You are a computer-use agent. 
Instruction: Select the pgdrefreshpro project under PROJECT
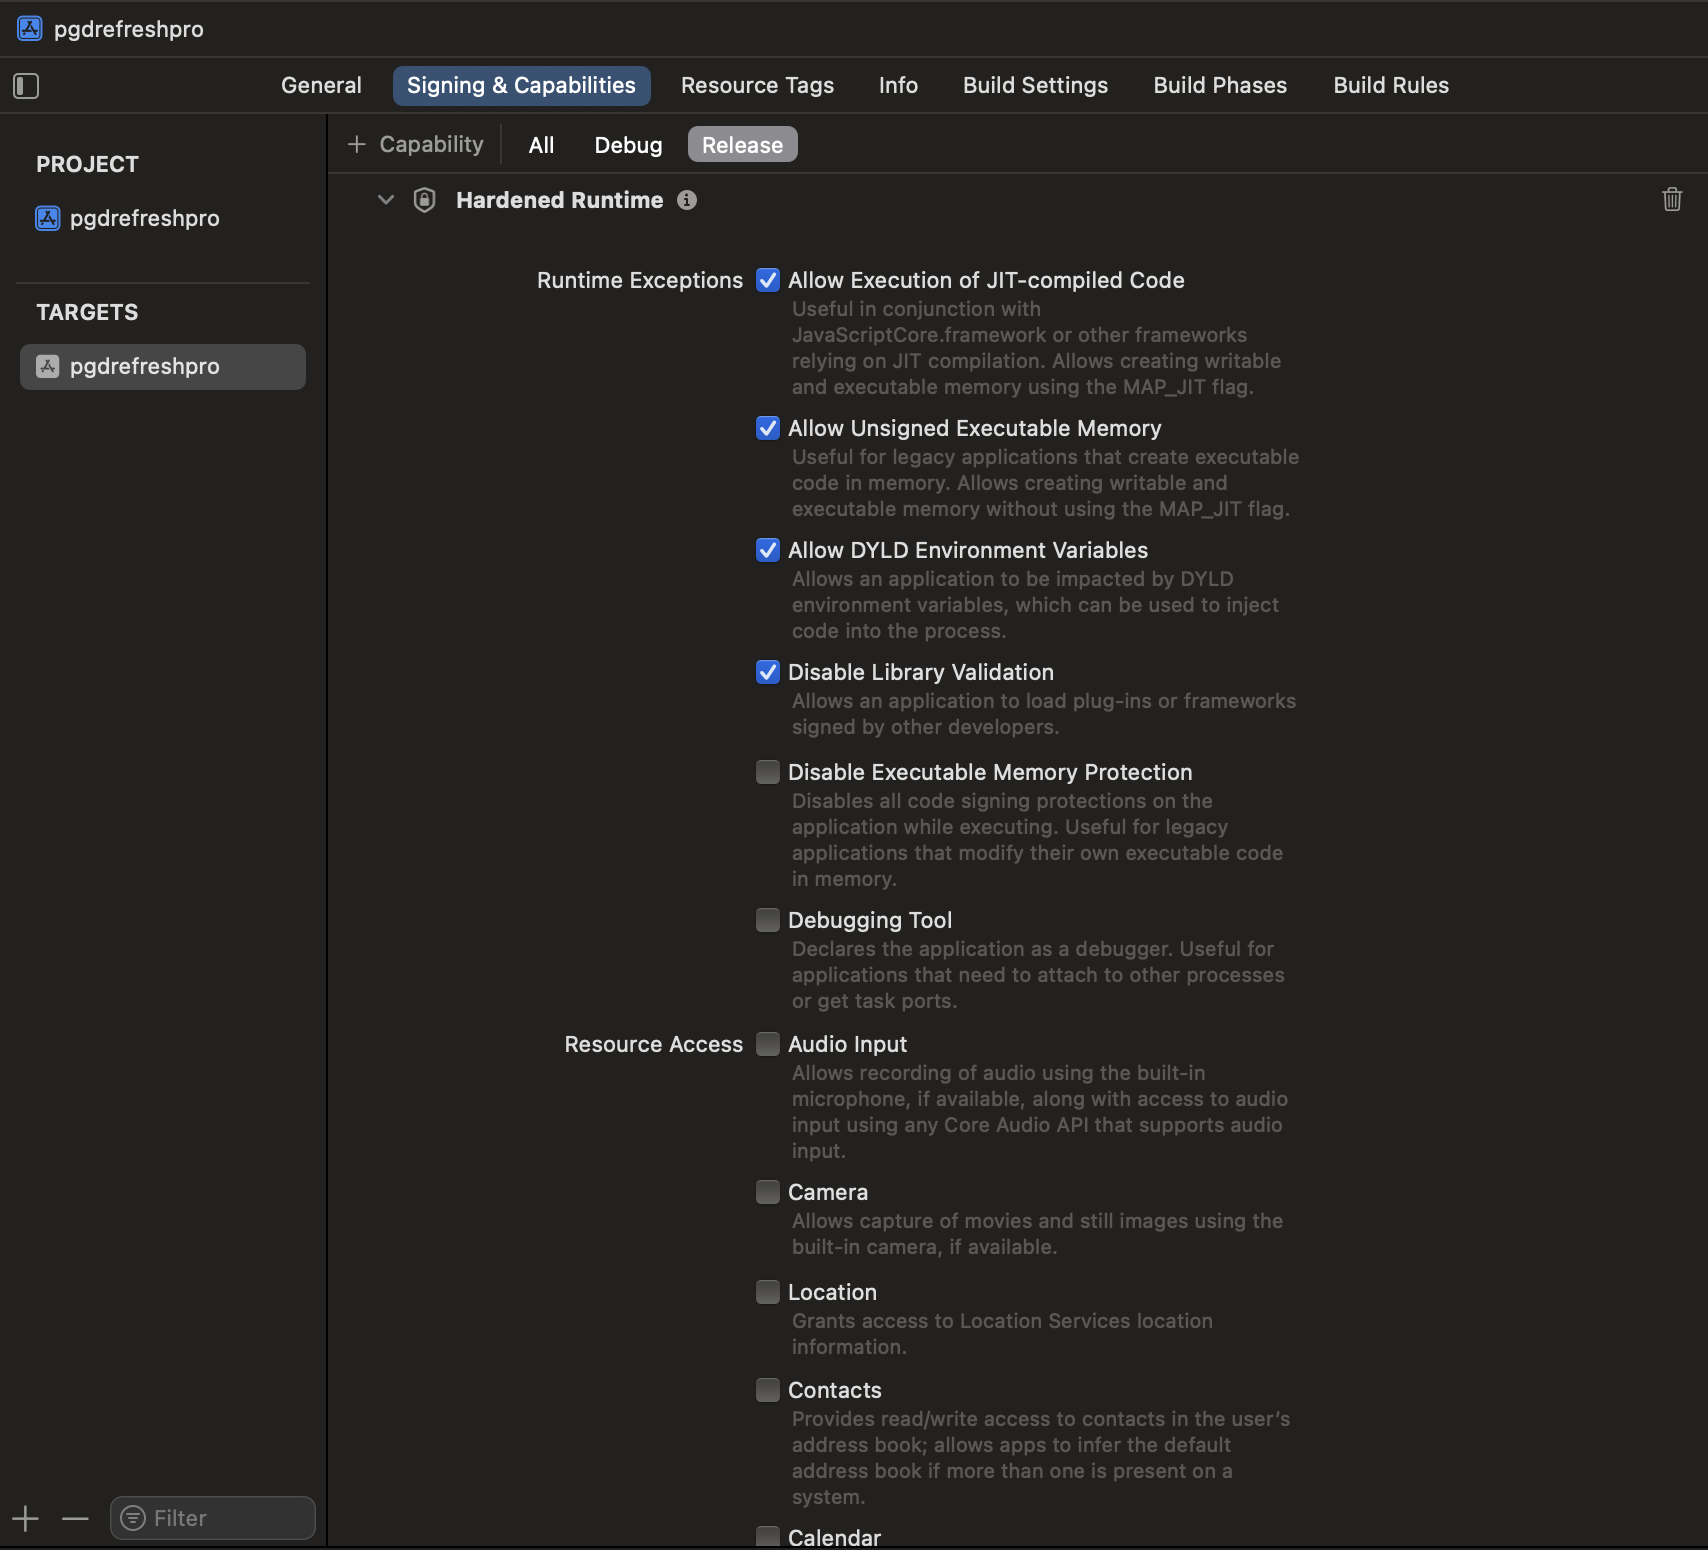[128, 218]
